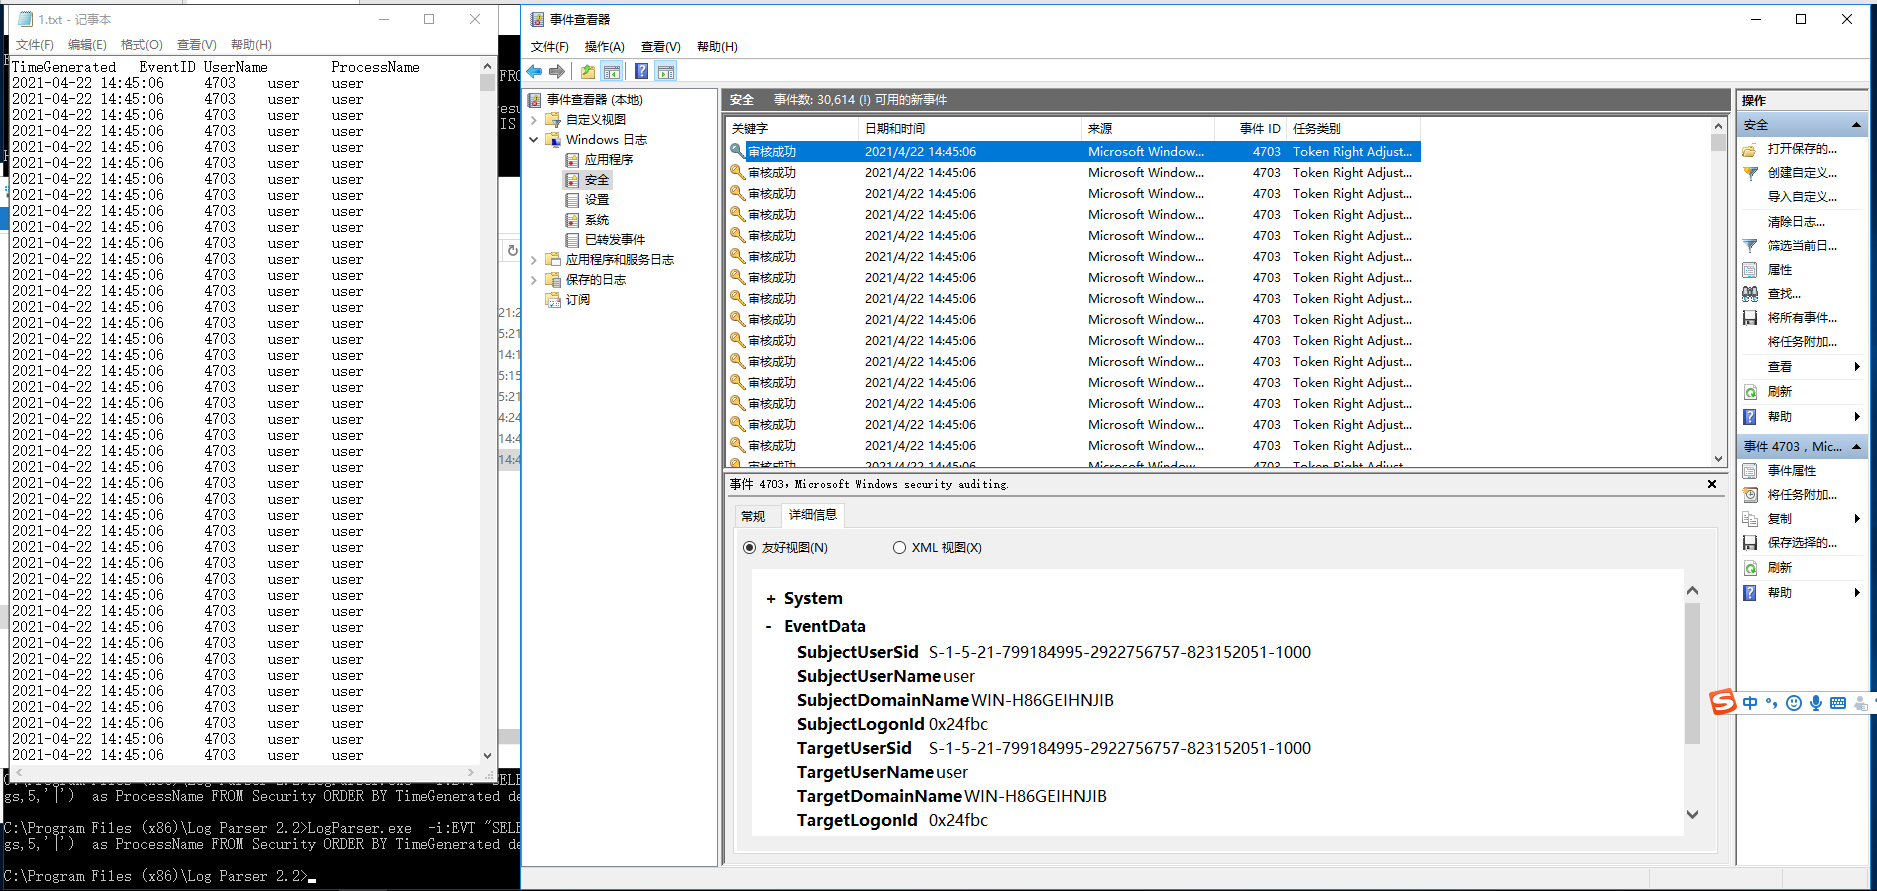The image size is (1877, 891).
Task: Click the Sogou Chinese/English 中 toggle icon
Action: (x=1750, y=703)
